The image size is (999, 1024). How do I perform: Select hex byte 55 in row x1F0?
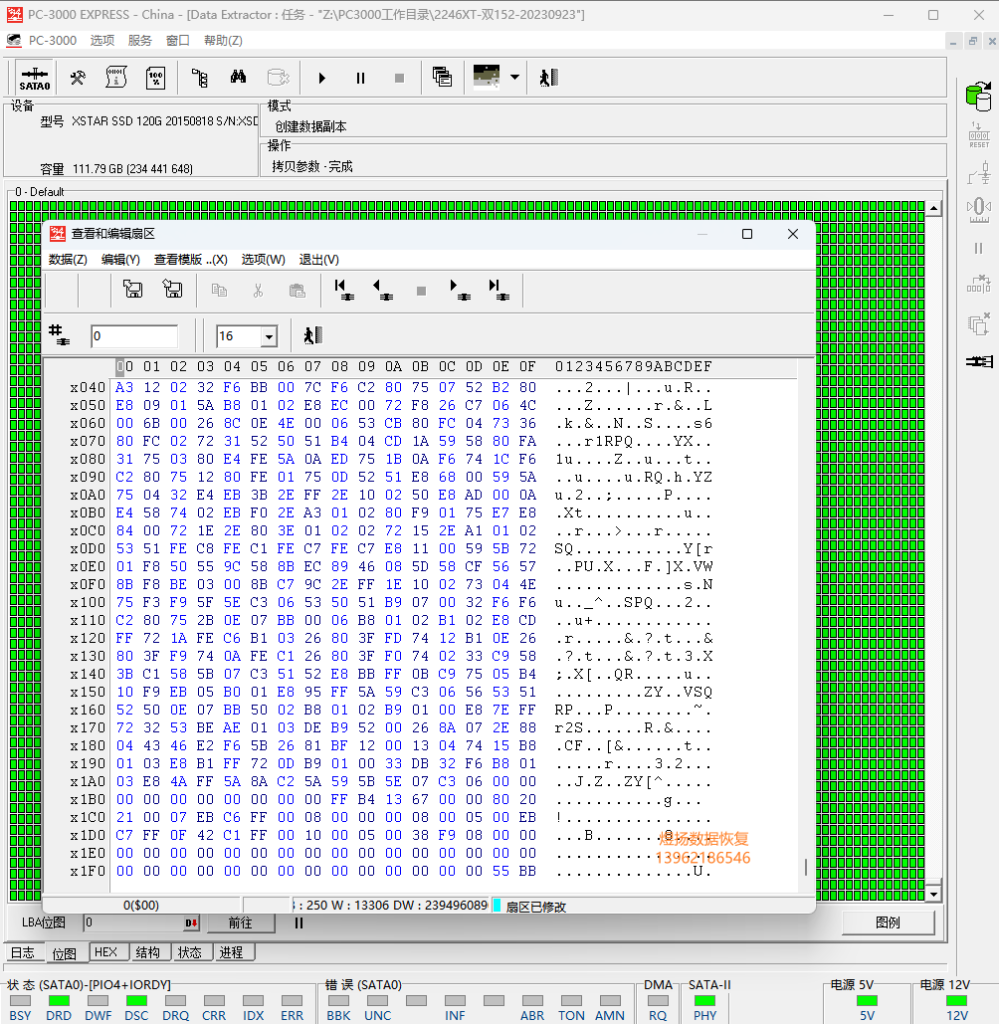coord(501,871)
